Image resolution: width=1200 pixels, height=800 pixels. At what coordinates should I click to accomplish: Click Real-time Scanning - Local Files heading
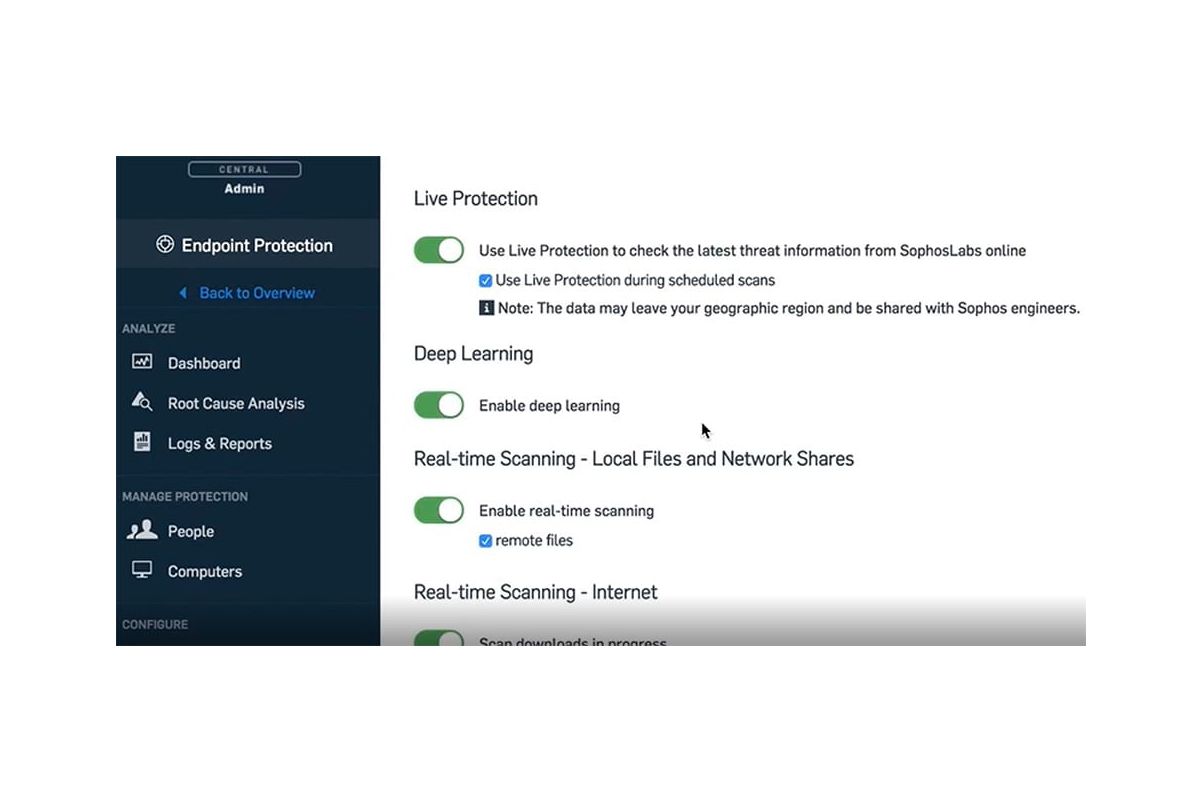(x=634, y=459)
